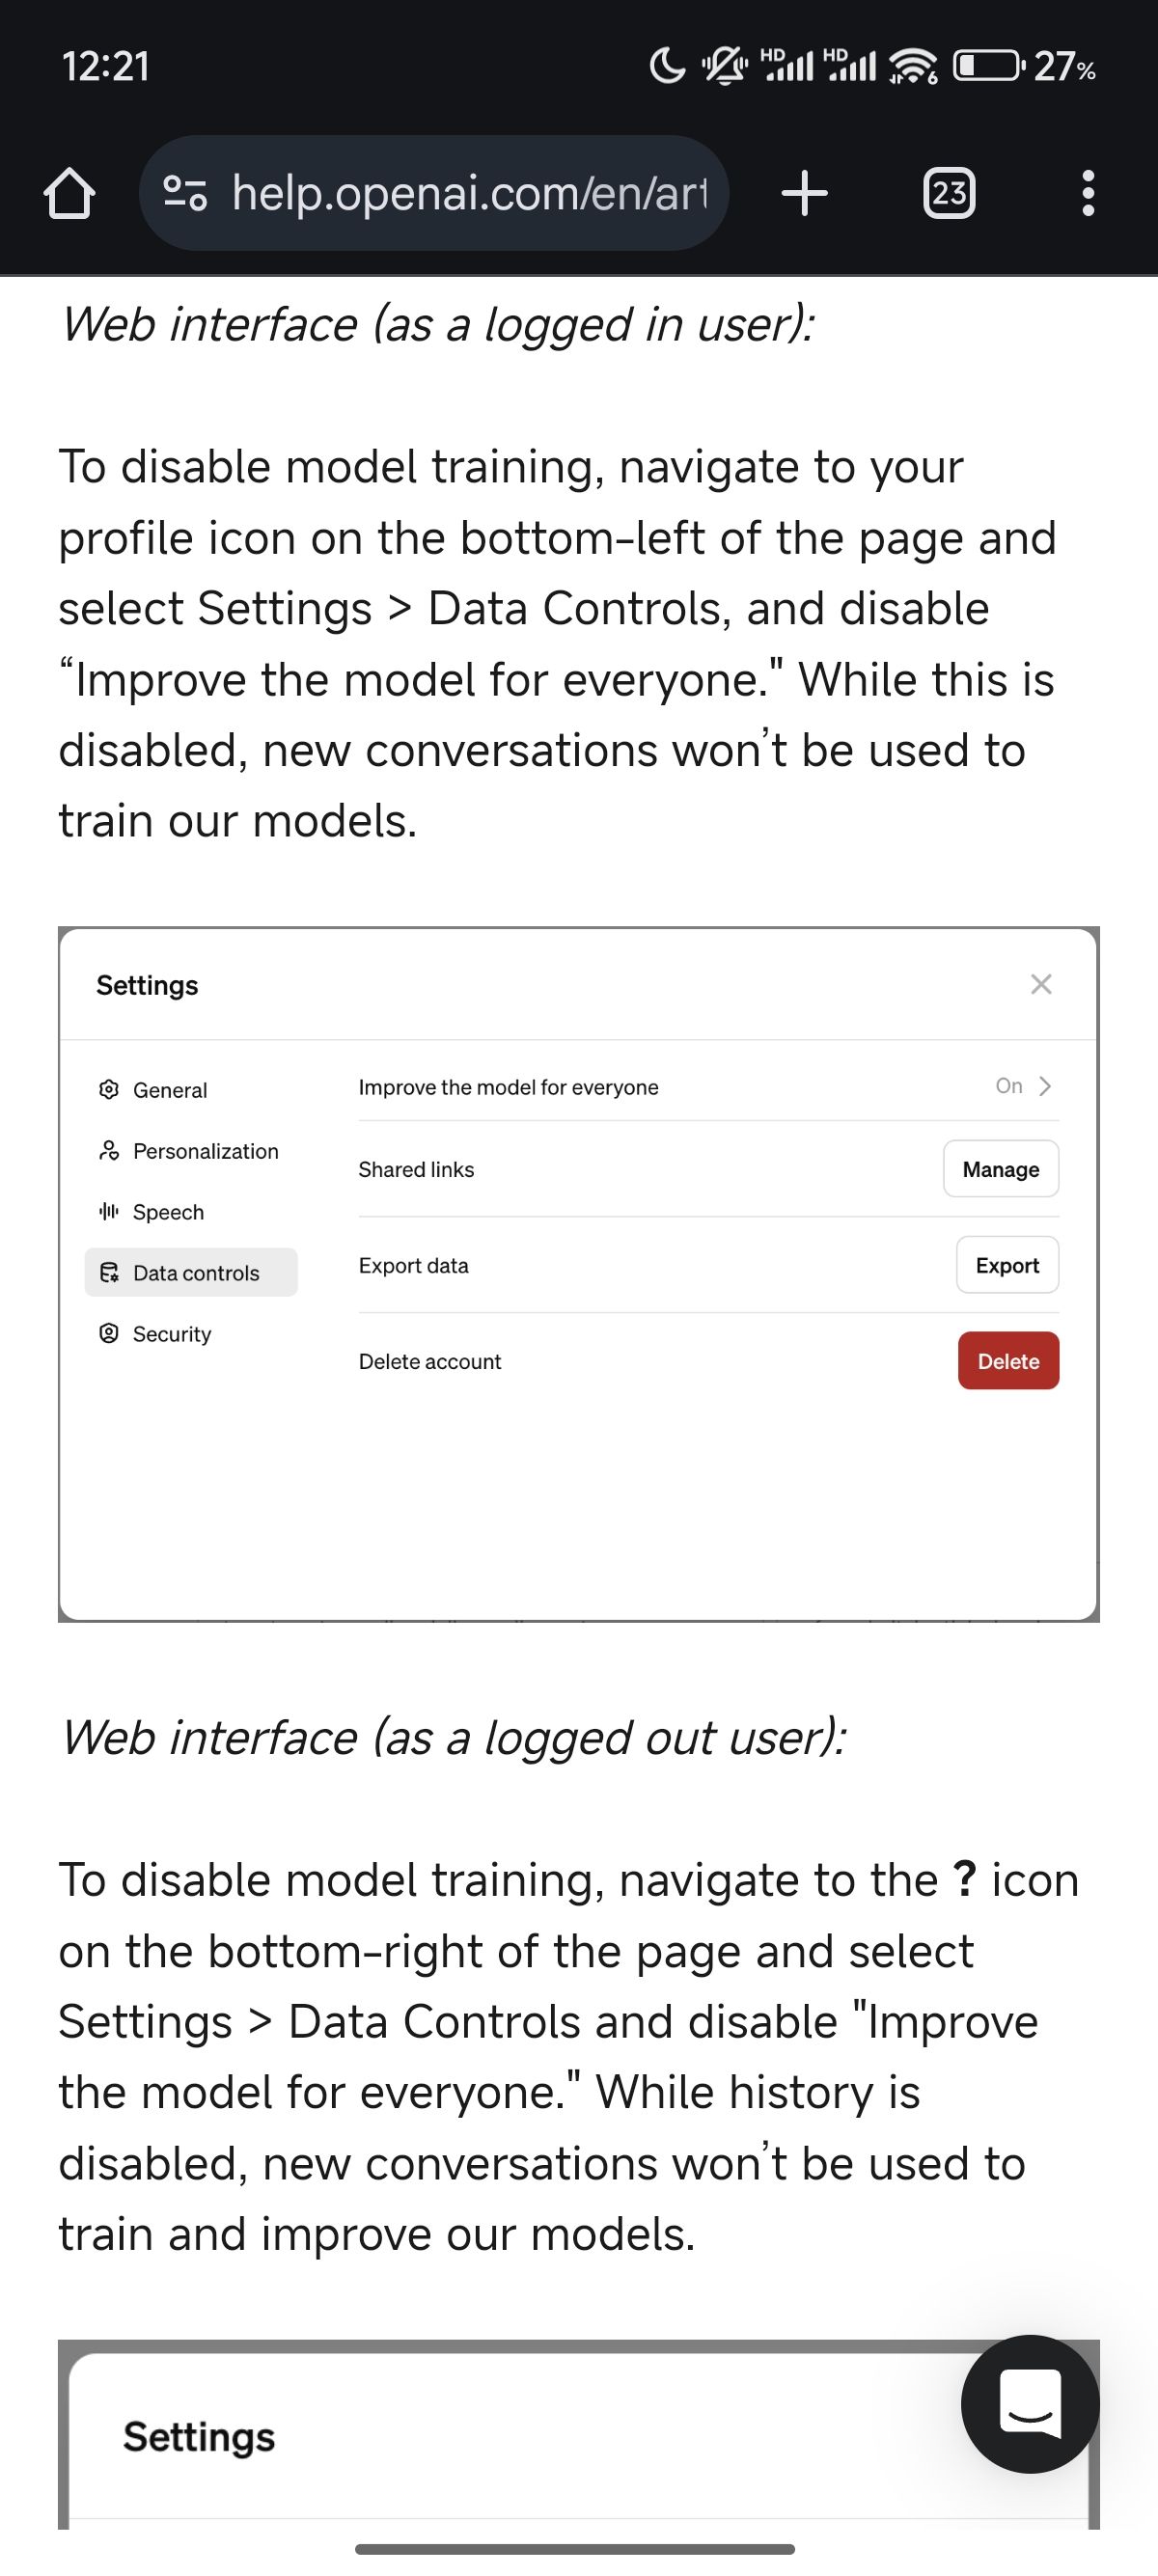Select General in settings sidebar

(169, 1090)
